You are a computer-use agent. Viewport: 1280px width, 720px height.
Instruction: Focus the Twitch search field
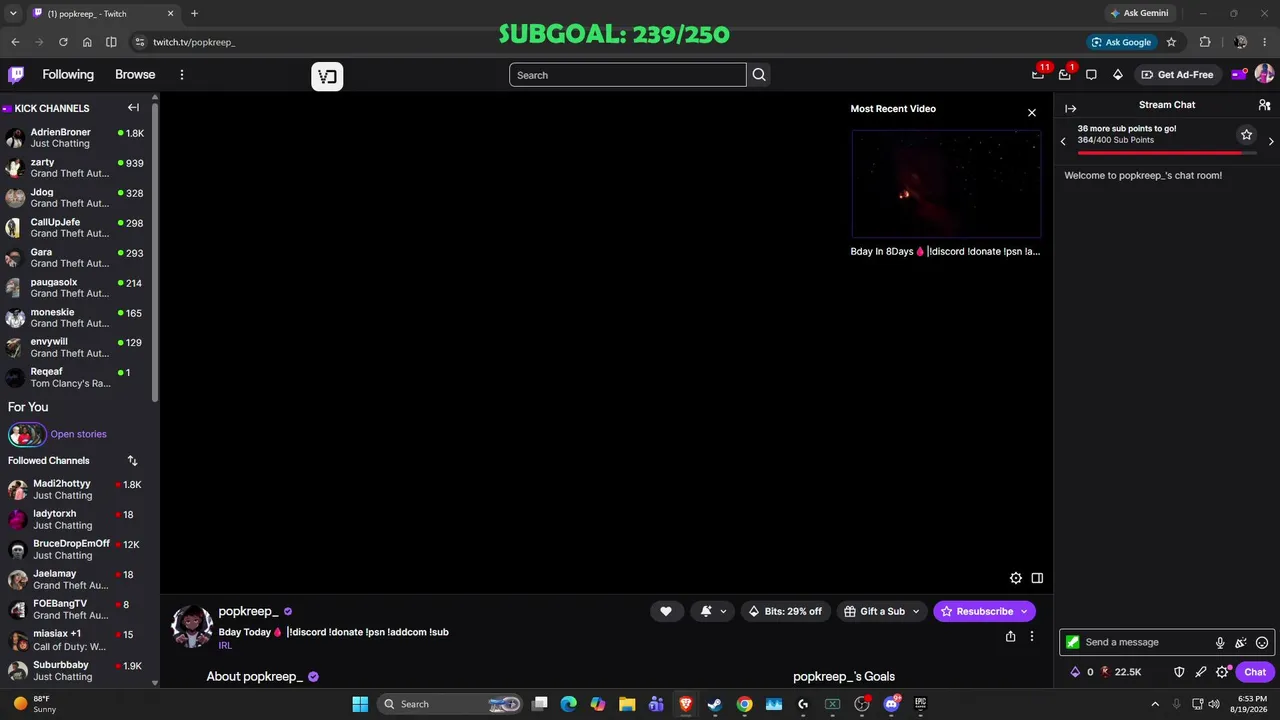(628, 75)
